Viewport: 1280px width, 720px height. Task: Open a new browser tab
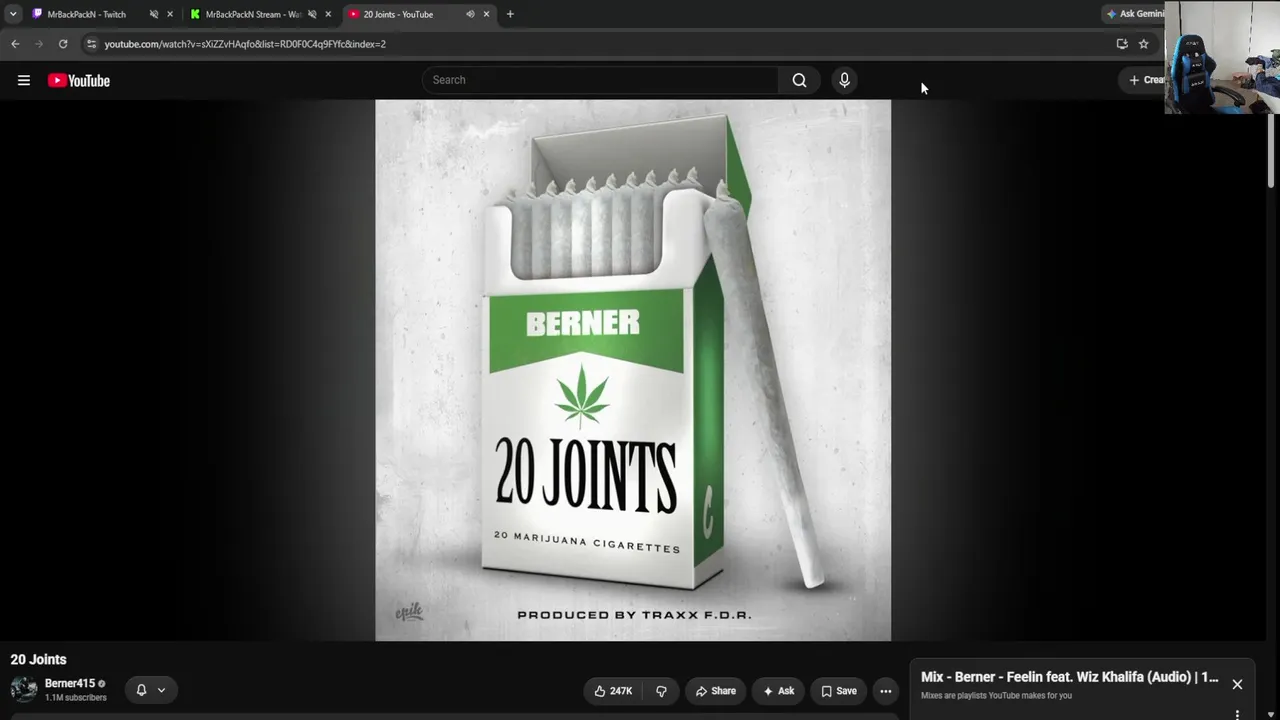(x=510, y=14)
